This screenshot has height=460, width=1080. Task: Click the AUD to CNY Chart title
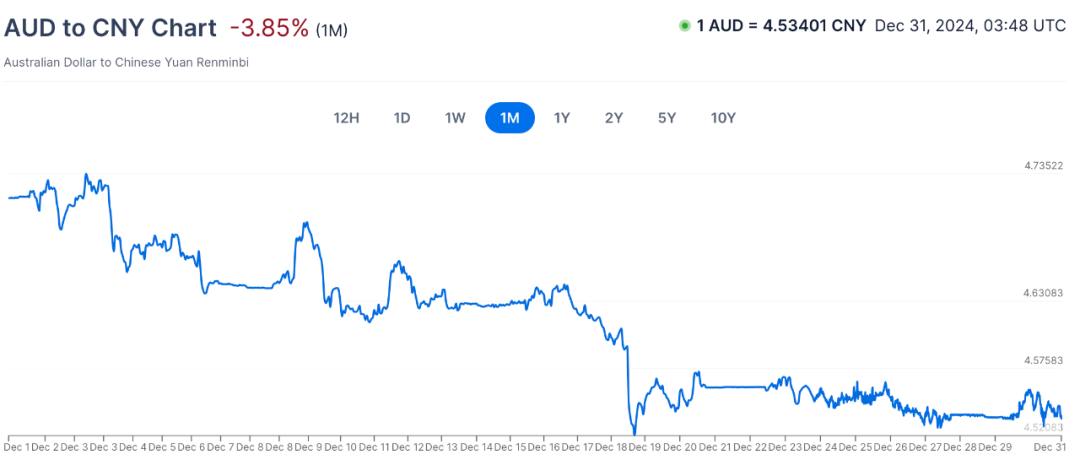point(110,28)
